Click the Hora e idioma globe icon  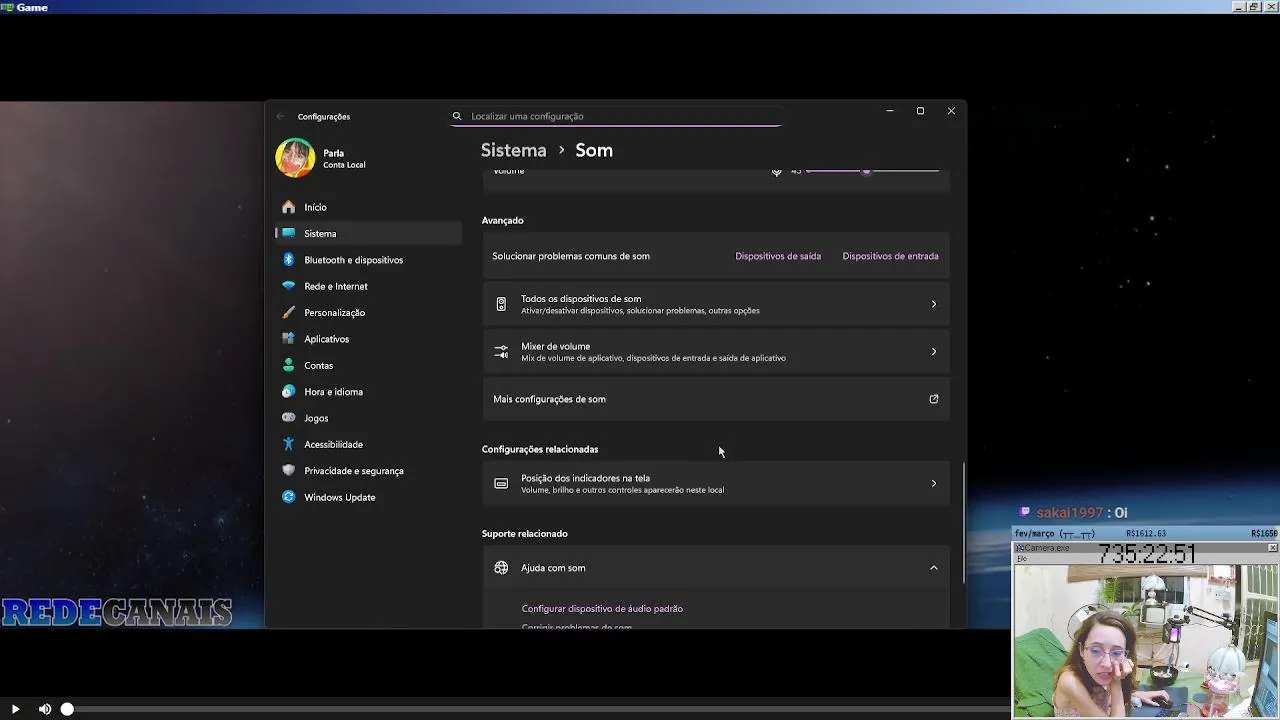pos(289,391)
